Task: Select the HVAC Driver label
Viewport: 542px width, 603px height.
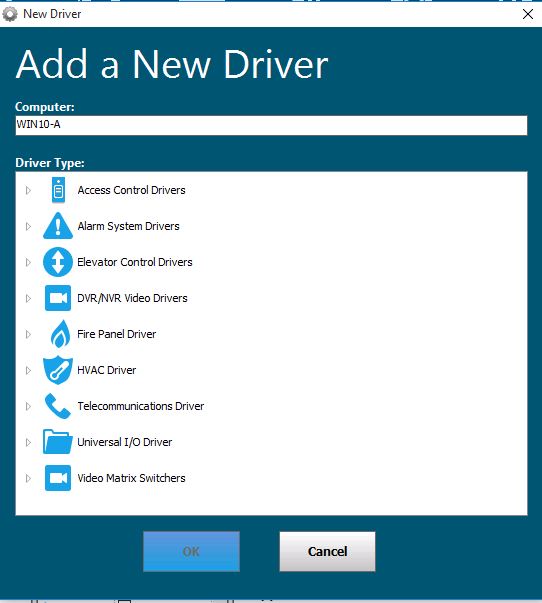Action: [x=107, y=370]
